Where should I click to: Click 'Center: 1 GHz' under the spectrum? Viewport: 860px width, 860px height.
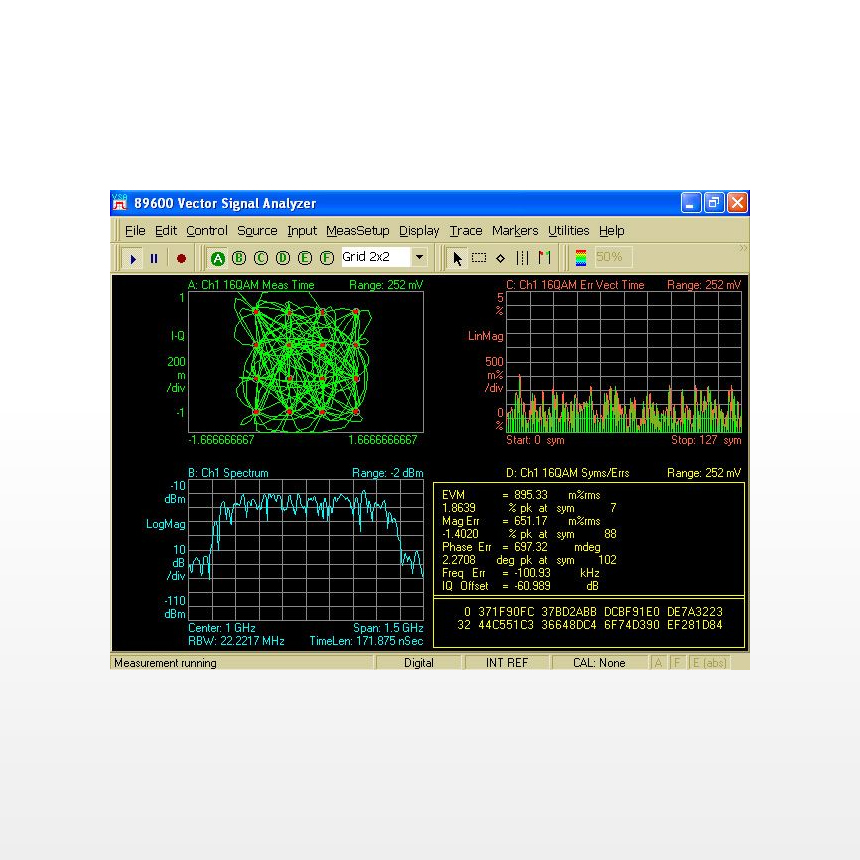(222, 628)
